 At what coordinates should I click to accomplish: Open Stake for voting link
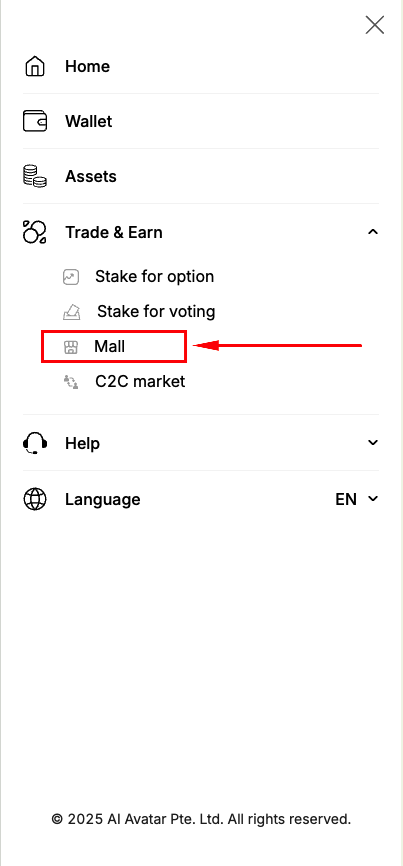pos(156,311)
